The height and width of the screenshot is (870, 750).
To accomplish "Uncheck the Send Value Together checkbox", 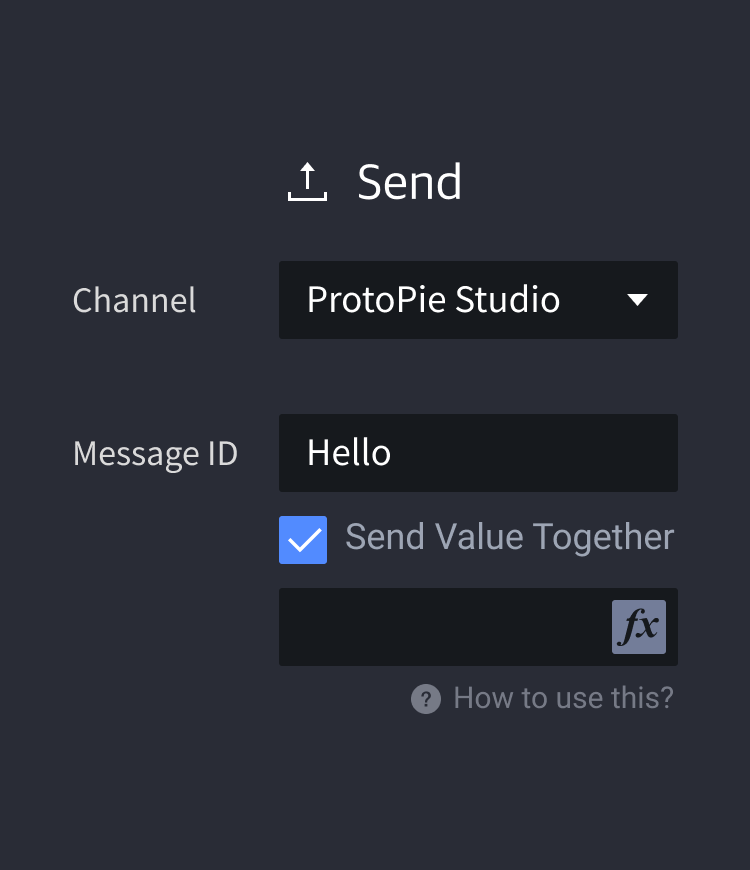I will tap(303, 540).
